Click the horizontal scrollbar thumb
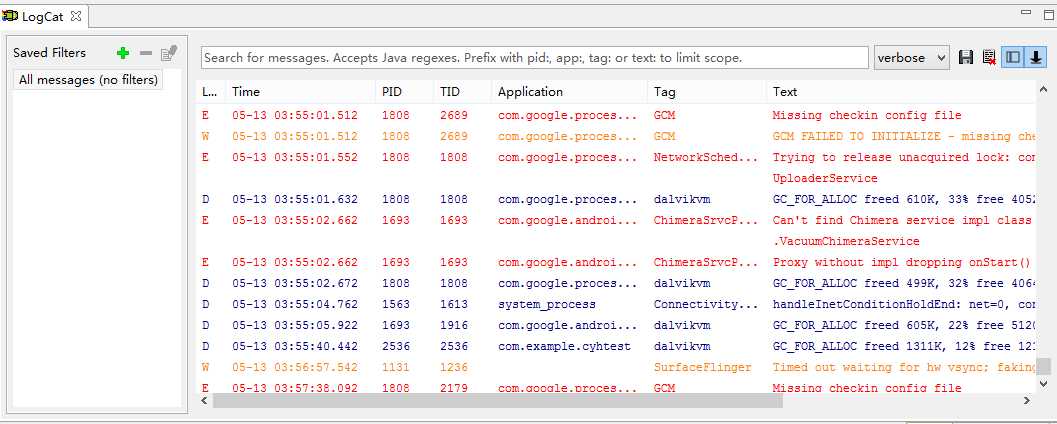Viewport: 1057px width, 424px height. pyautogui.click(x=497, y=400)
